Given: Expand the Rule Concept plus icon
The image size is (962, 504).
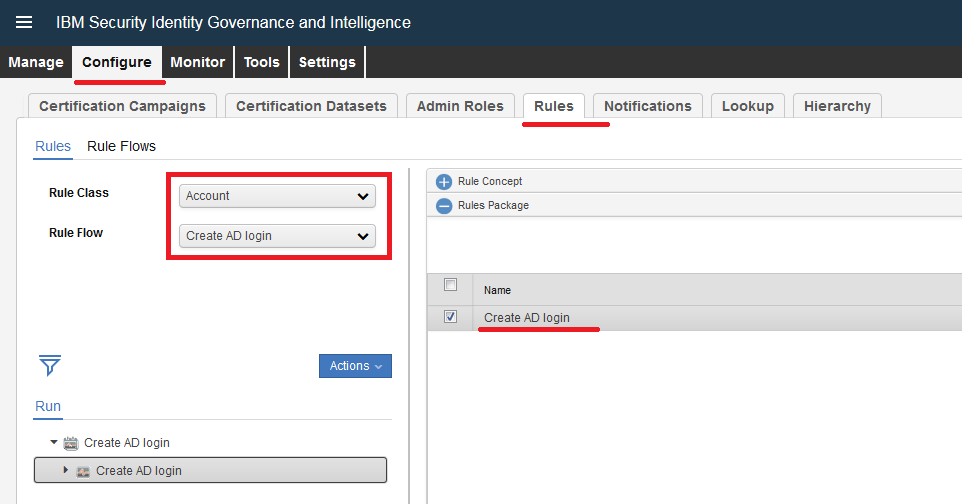Looking at the screenshot, I should [444, 182].
